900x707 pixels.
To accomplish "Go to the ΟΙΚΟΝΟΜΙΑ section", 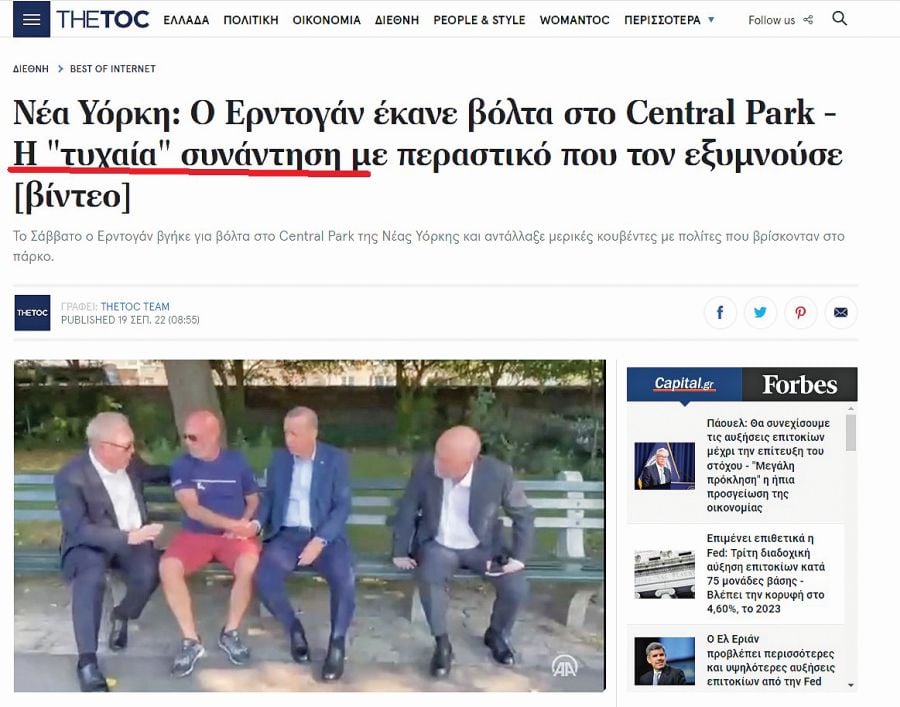I will [327, 20].
